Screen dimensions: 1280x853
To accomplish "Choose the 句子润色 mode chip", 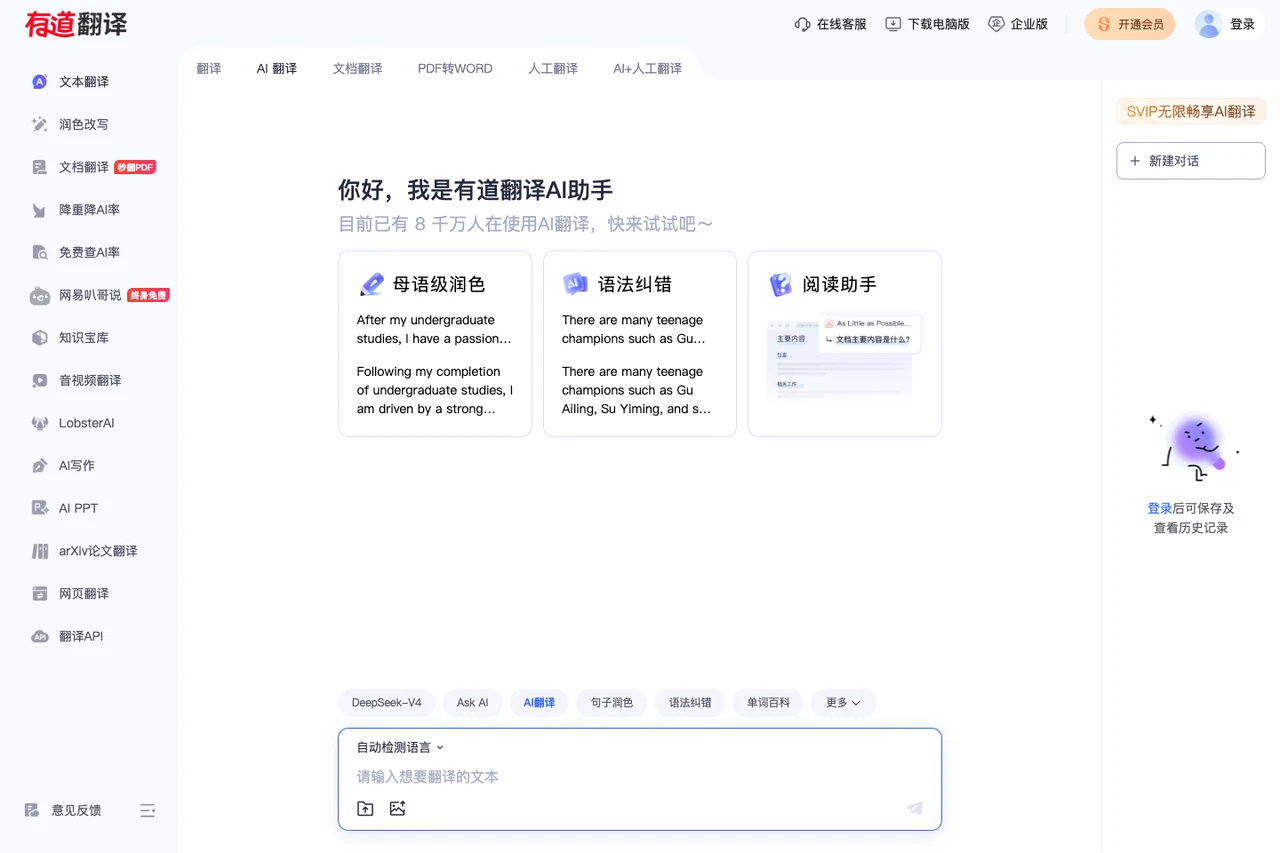I will pyautogui.click(x=611, y=703).
